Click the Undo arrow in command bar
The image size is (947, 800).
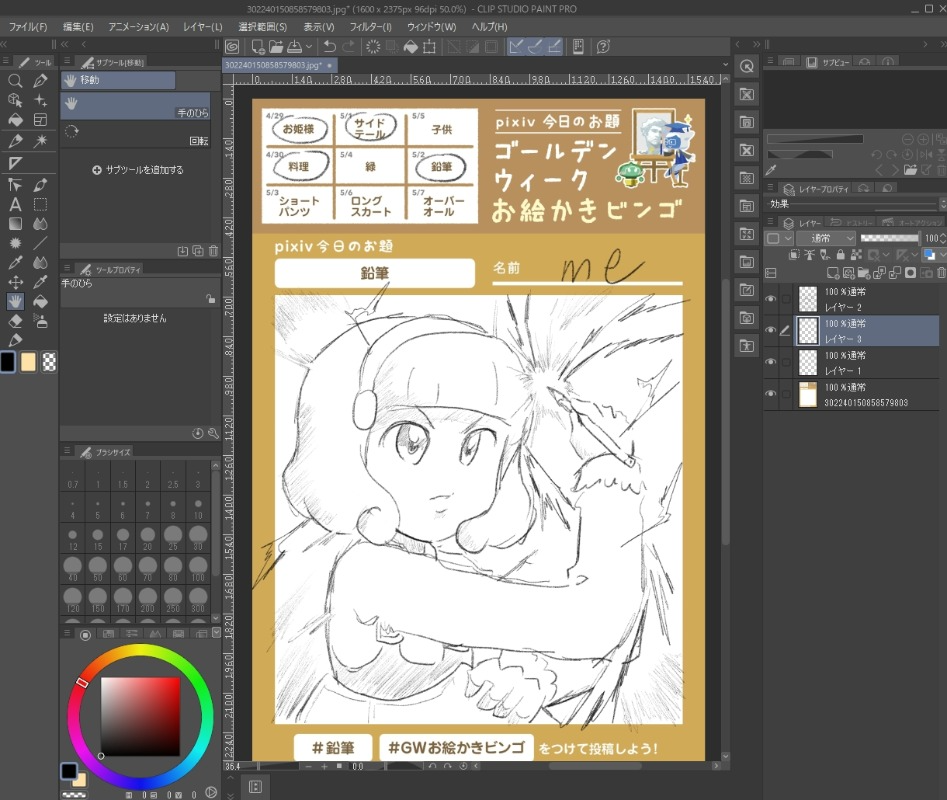330,46
